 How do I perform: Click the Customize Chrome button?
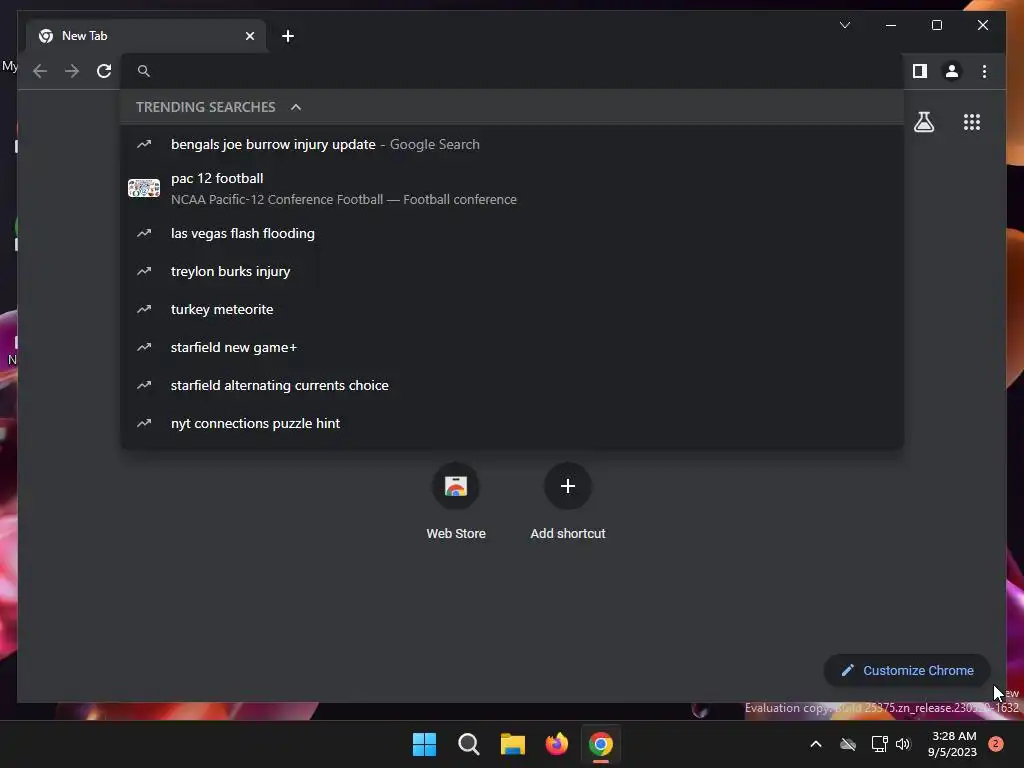pyautogui.click(x=907, y=671)
